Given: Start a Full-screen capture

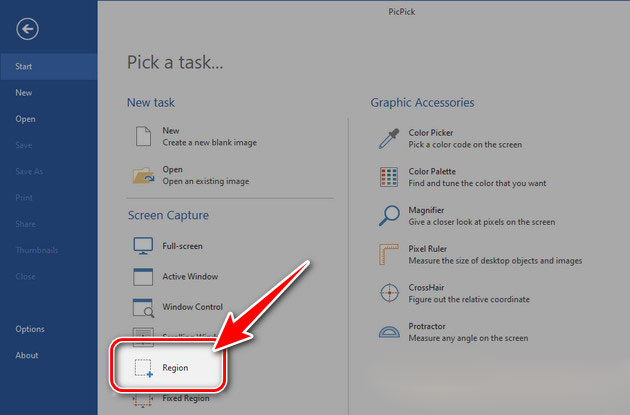Looking at the screenshot, I should click(x=182, y=246).
